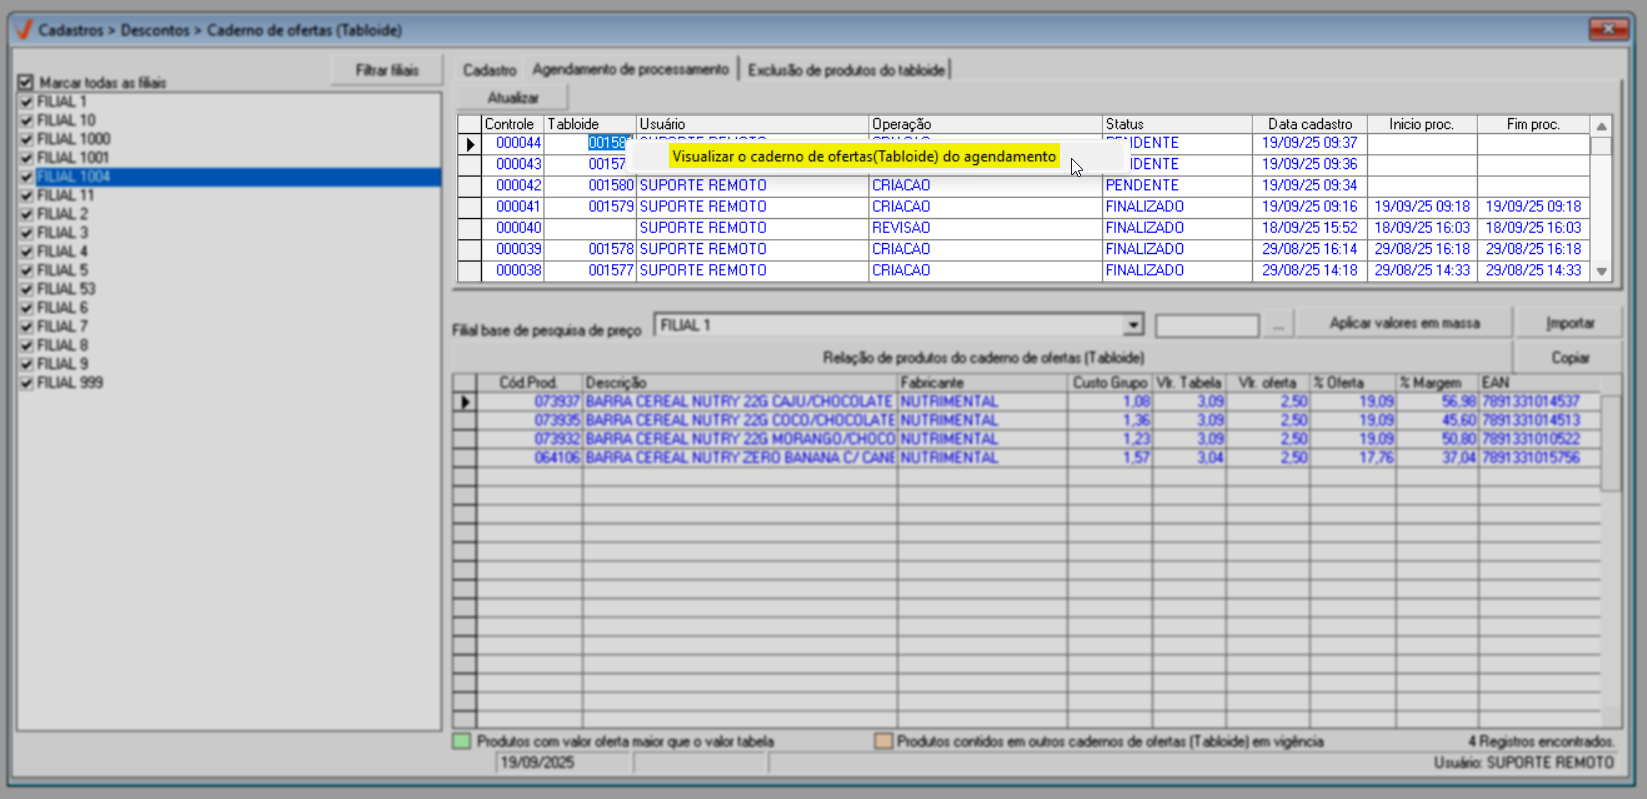Open the 'Filial base de pesquisa' dropdown
The width and height of the screenshot is (1647, 799).
(1132, 326)
